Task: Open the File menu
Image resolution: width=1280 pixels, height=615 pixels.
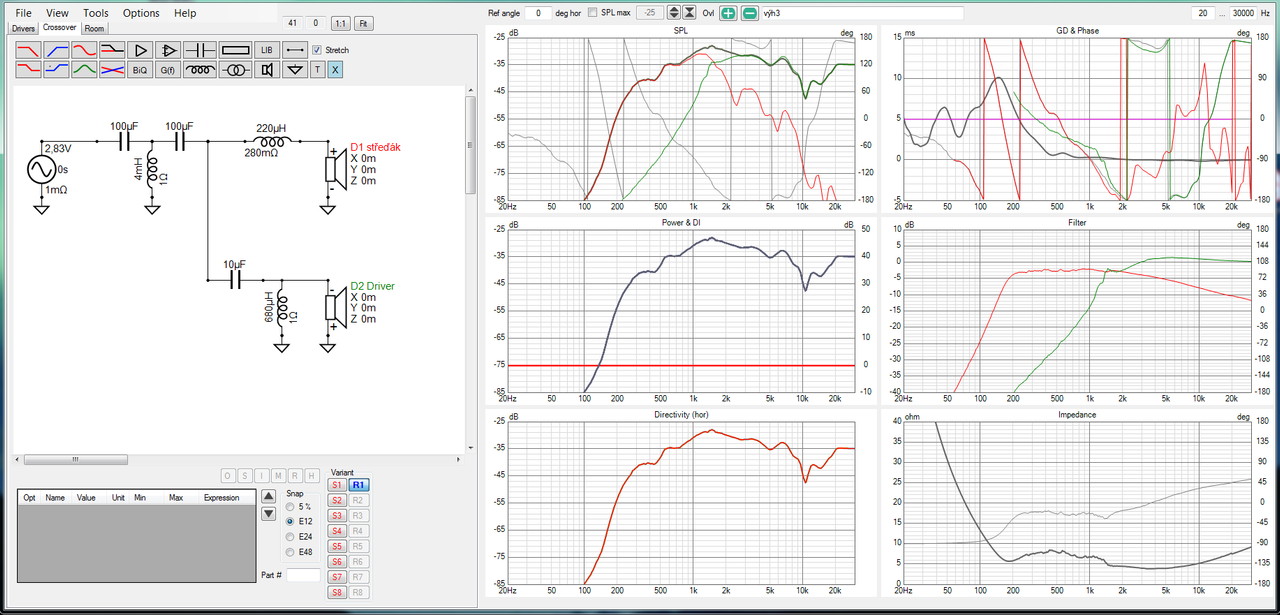Action: 23,13
